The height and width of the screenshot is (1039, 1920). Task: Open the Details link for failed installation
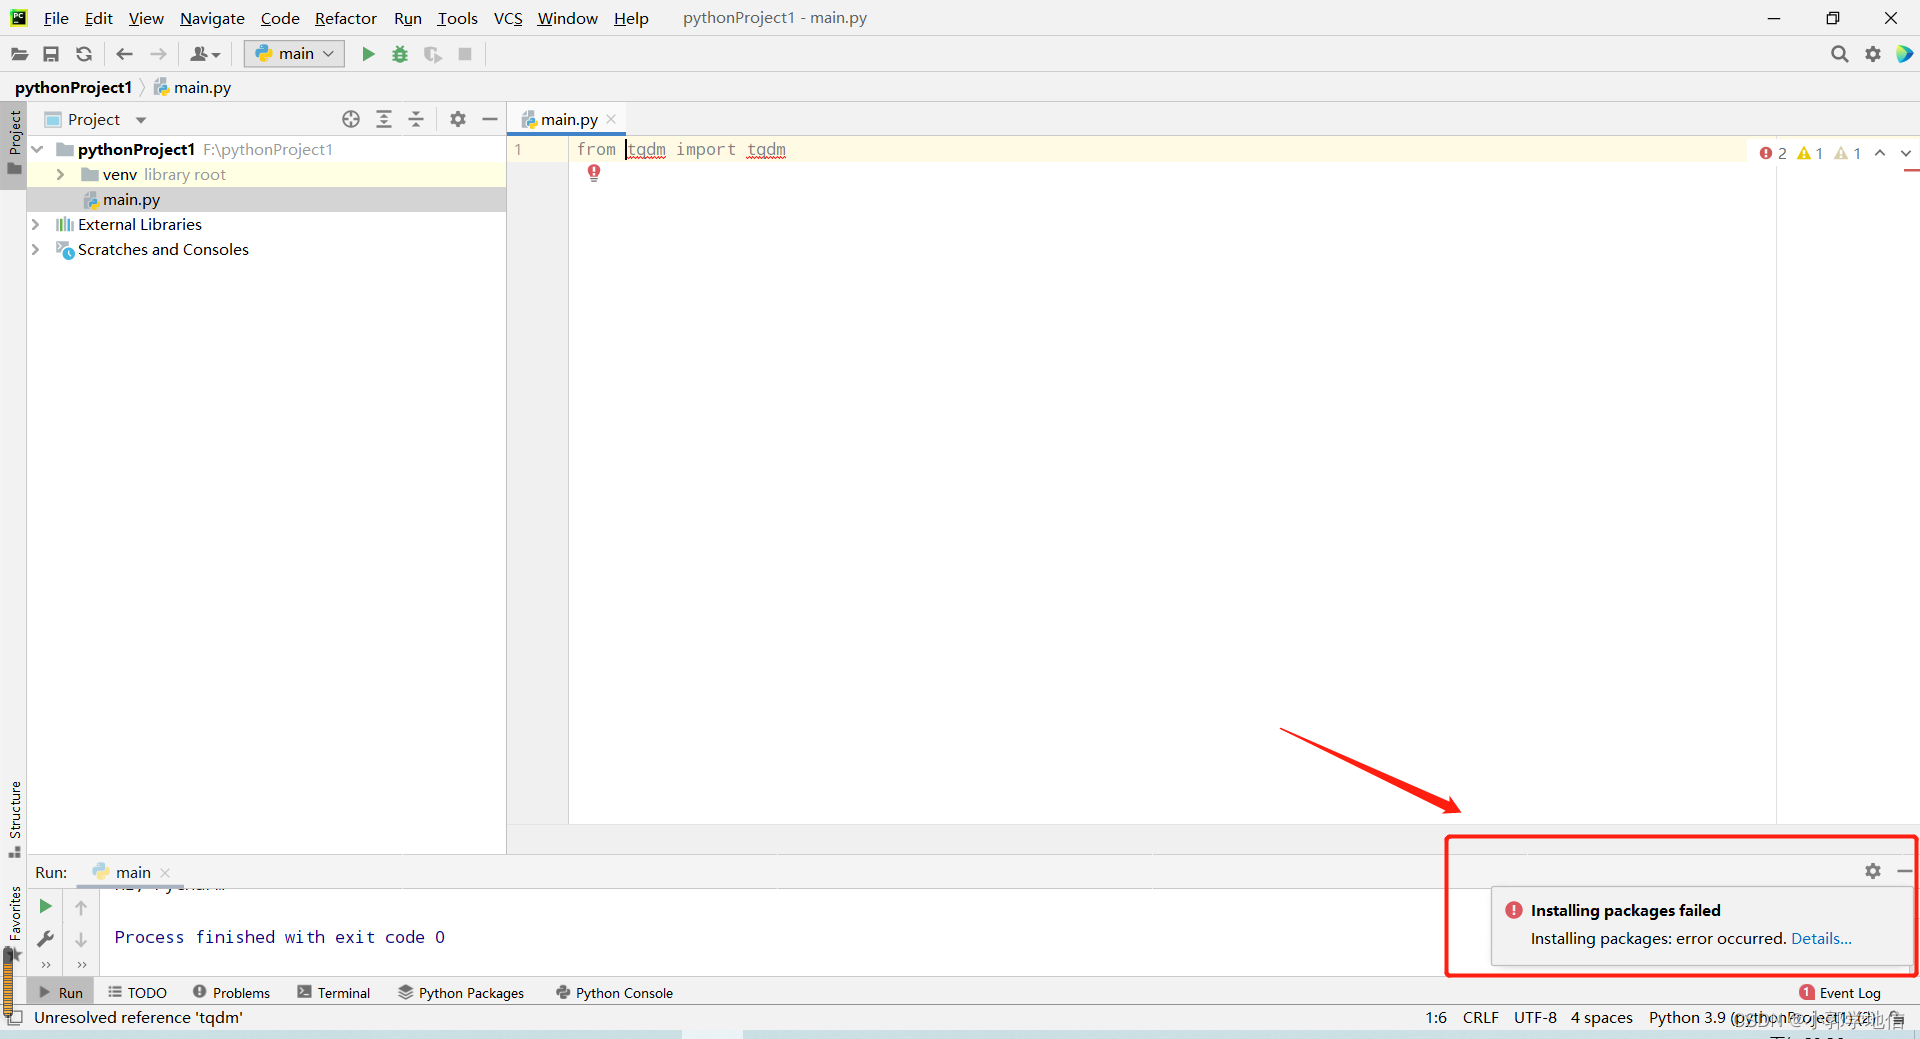(1821, 939)
